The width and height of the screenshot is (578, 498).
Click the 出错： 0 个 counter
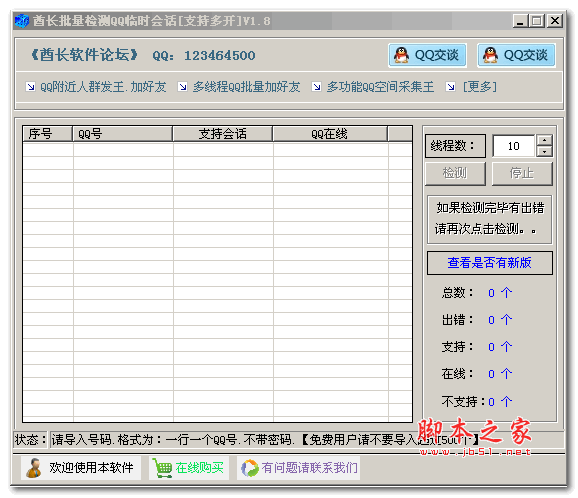[477, 320]
